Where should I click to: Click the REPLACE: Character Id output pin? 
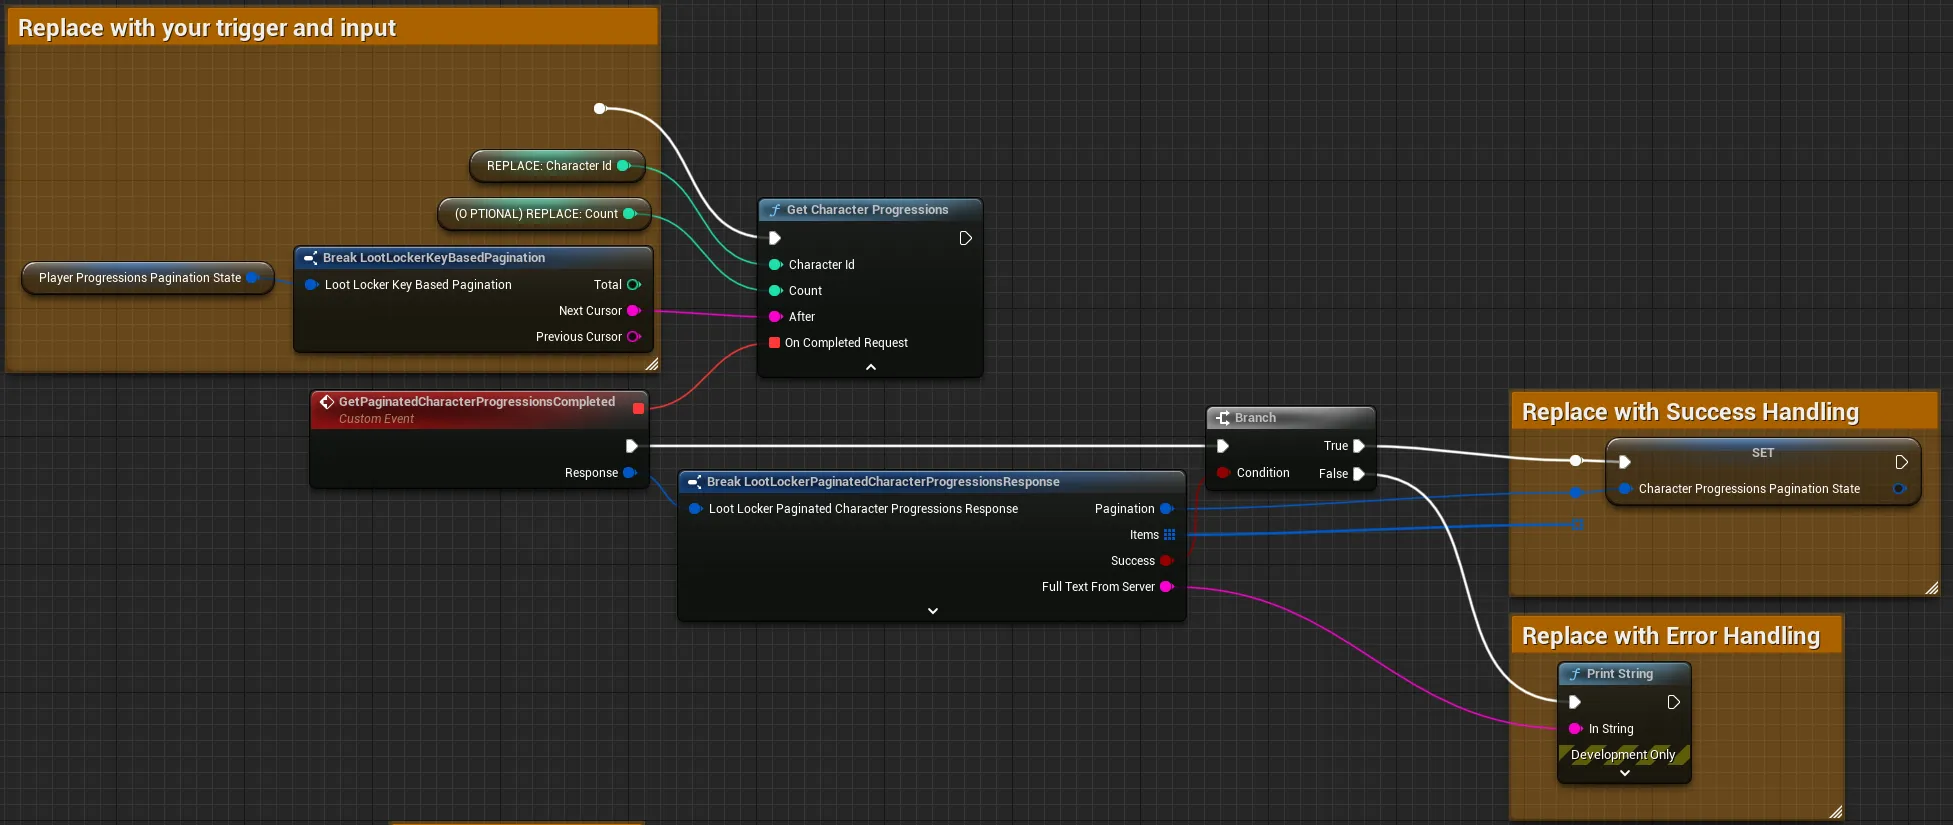624,166
